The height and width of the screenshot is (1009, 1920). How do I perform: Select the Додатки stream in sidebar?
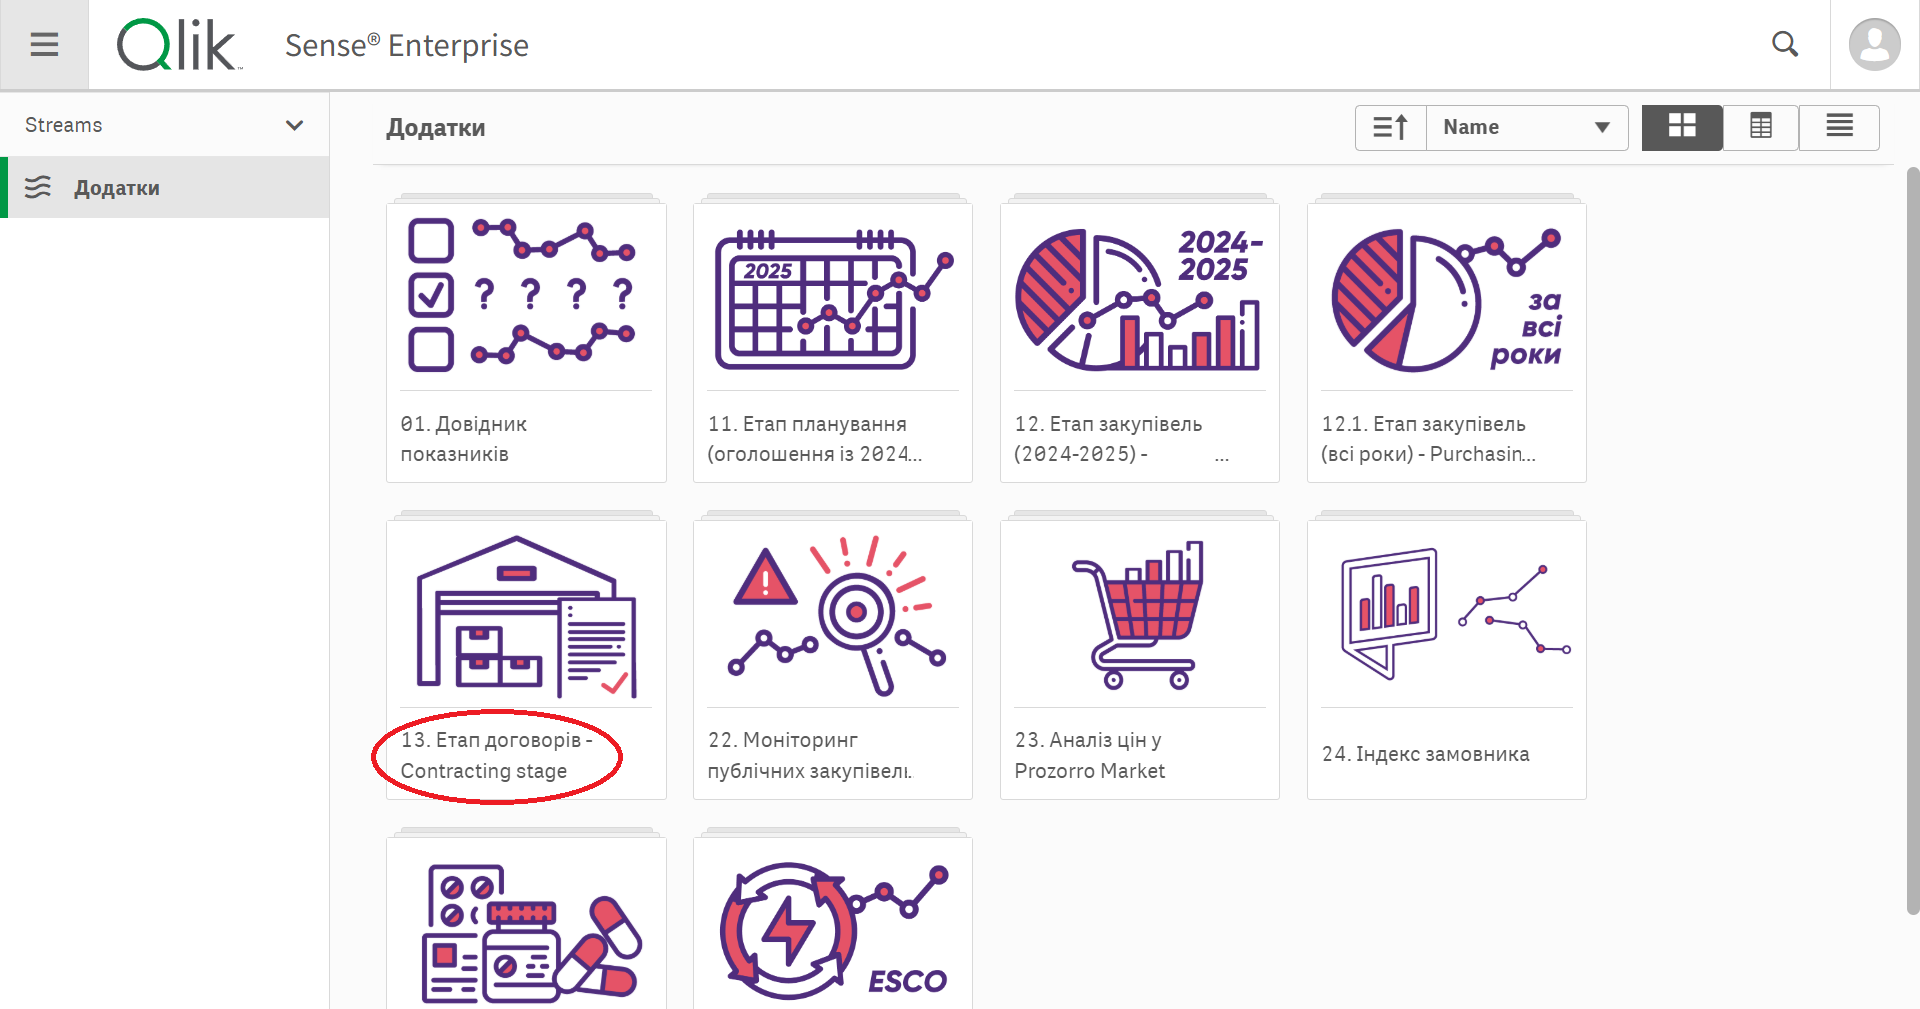pyautogui.click(x=116, y=188)
